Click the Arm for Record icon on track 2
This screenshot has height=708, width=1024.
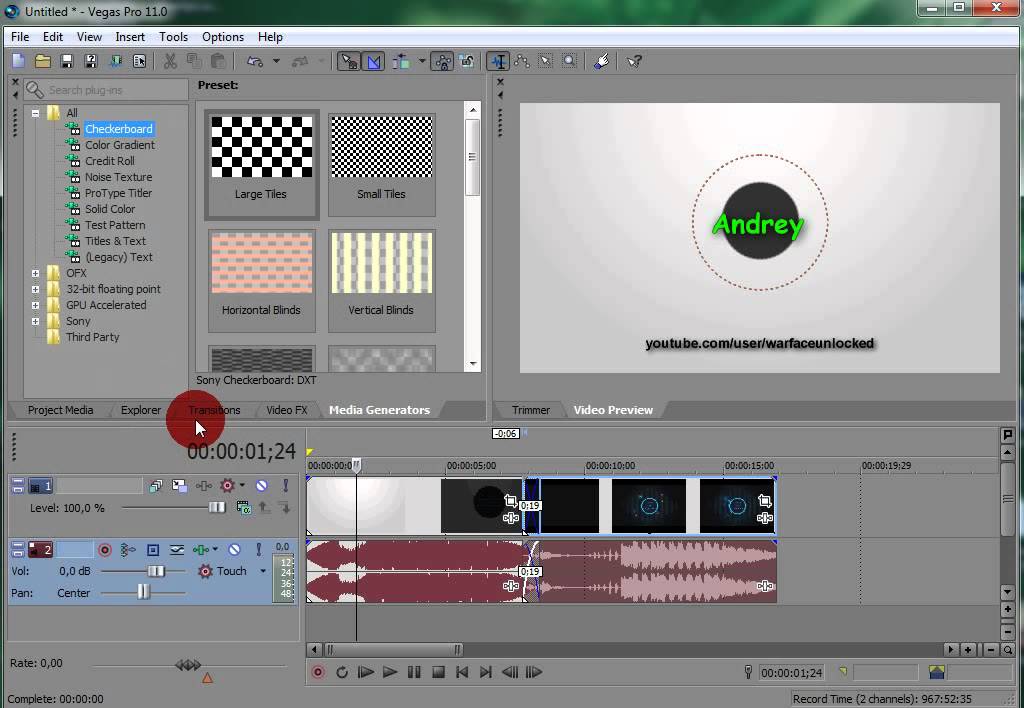tap(104, 550)
